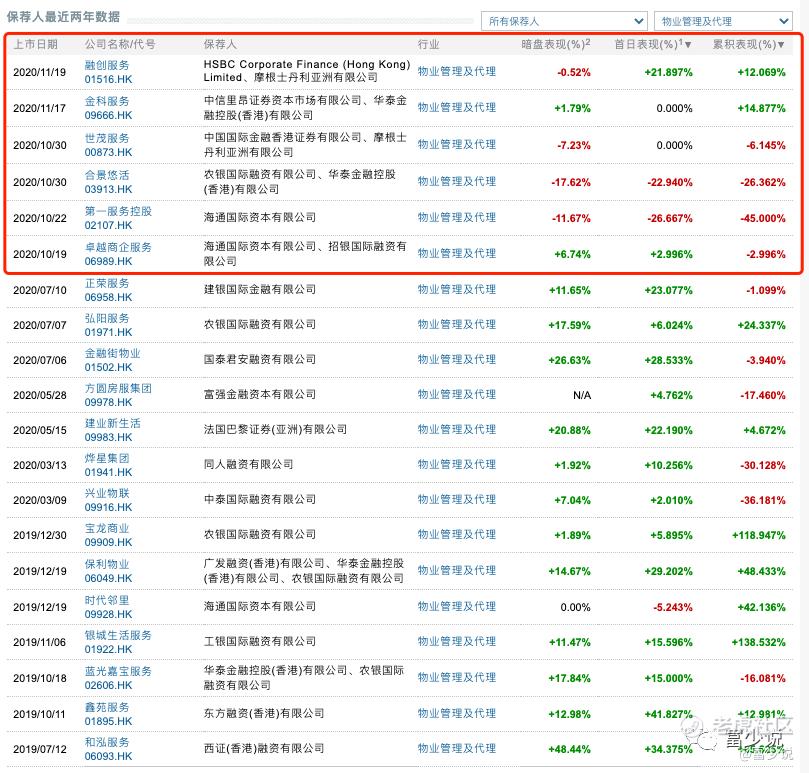Open stock code 06093.HK

pos(108,756)
